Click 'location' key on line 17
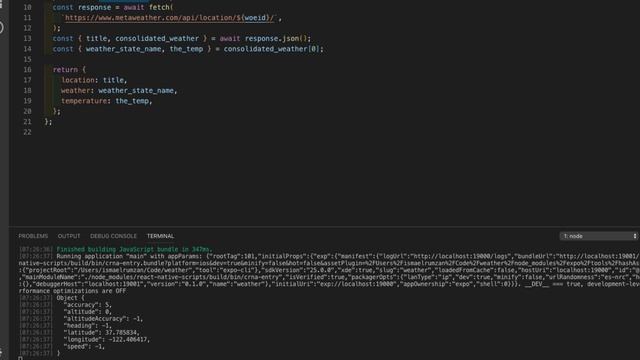Viewport: 640px width, 360px height. pos(78,80)
